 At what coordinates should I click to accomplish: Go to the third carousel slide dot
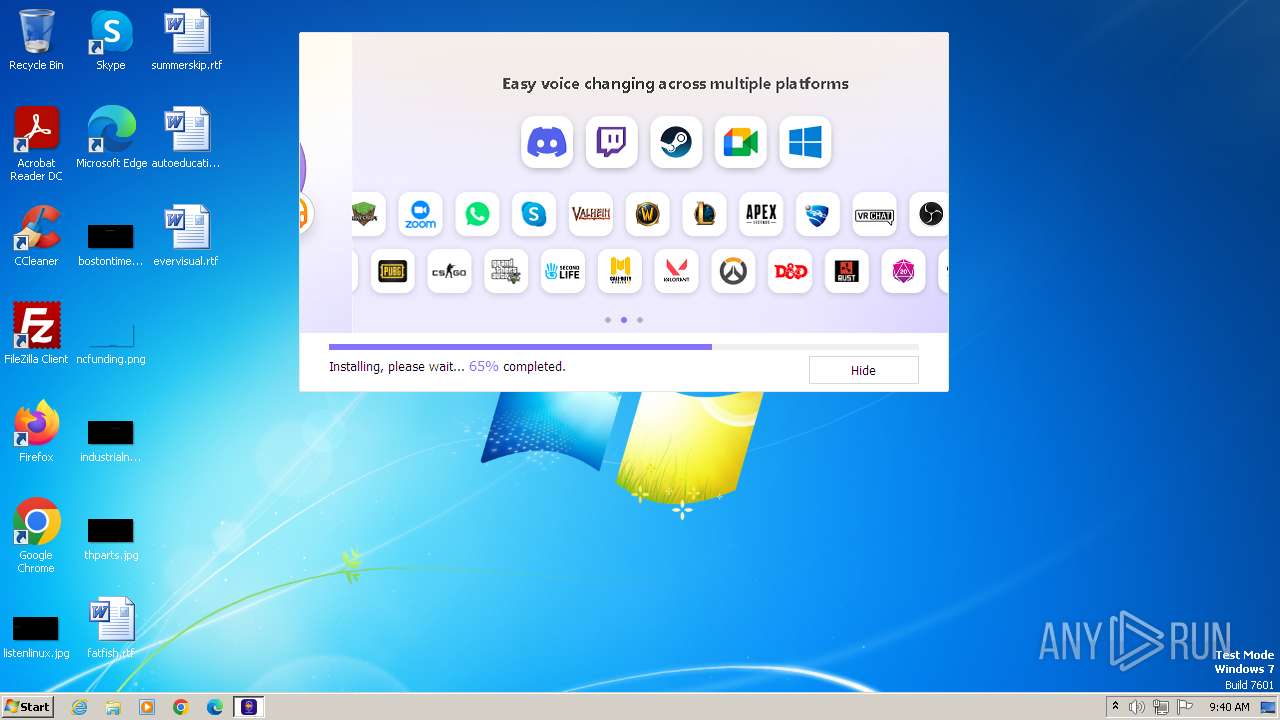(x=640, y=320)
